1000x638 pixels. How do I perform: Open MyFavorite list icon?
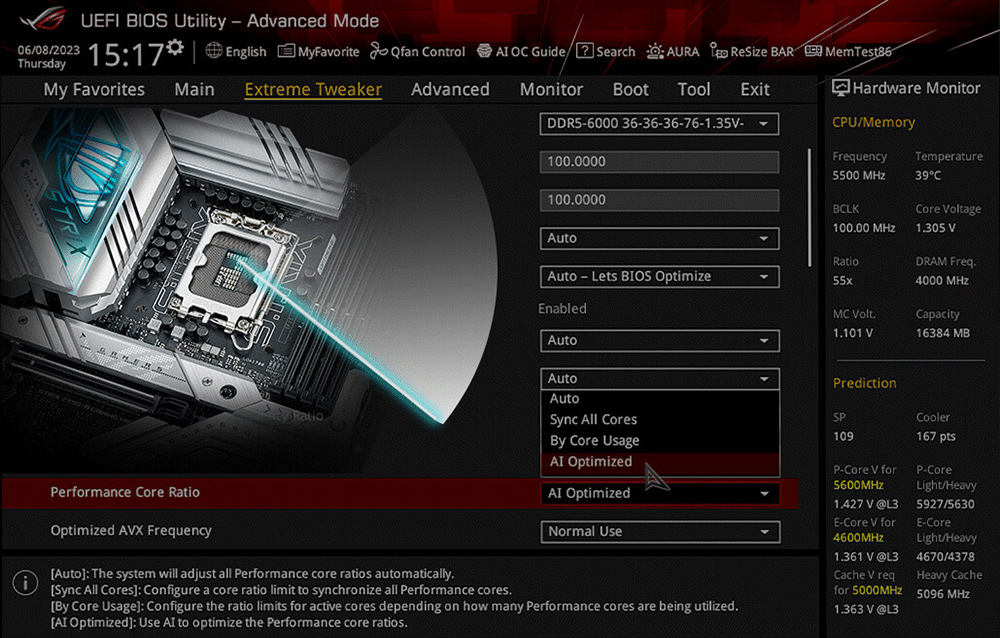(x=286, y=51)
